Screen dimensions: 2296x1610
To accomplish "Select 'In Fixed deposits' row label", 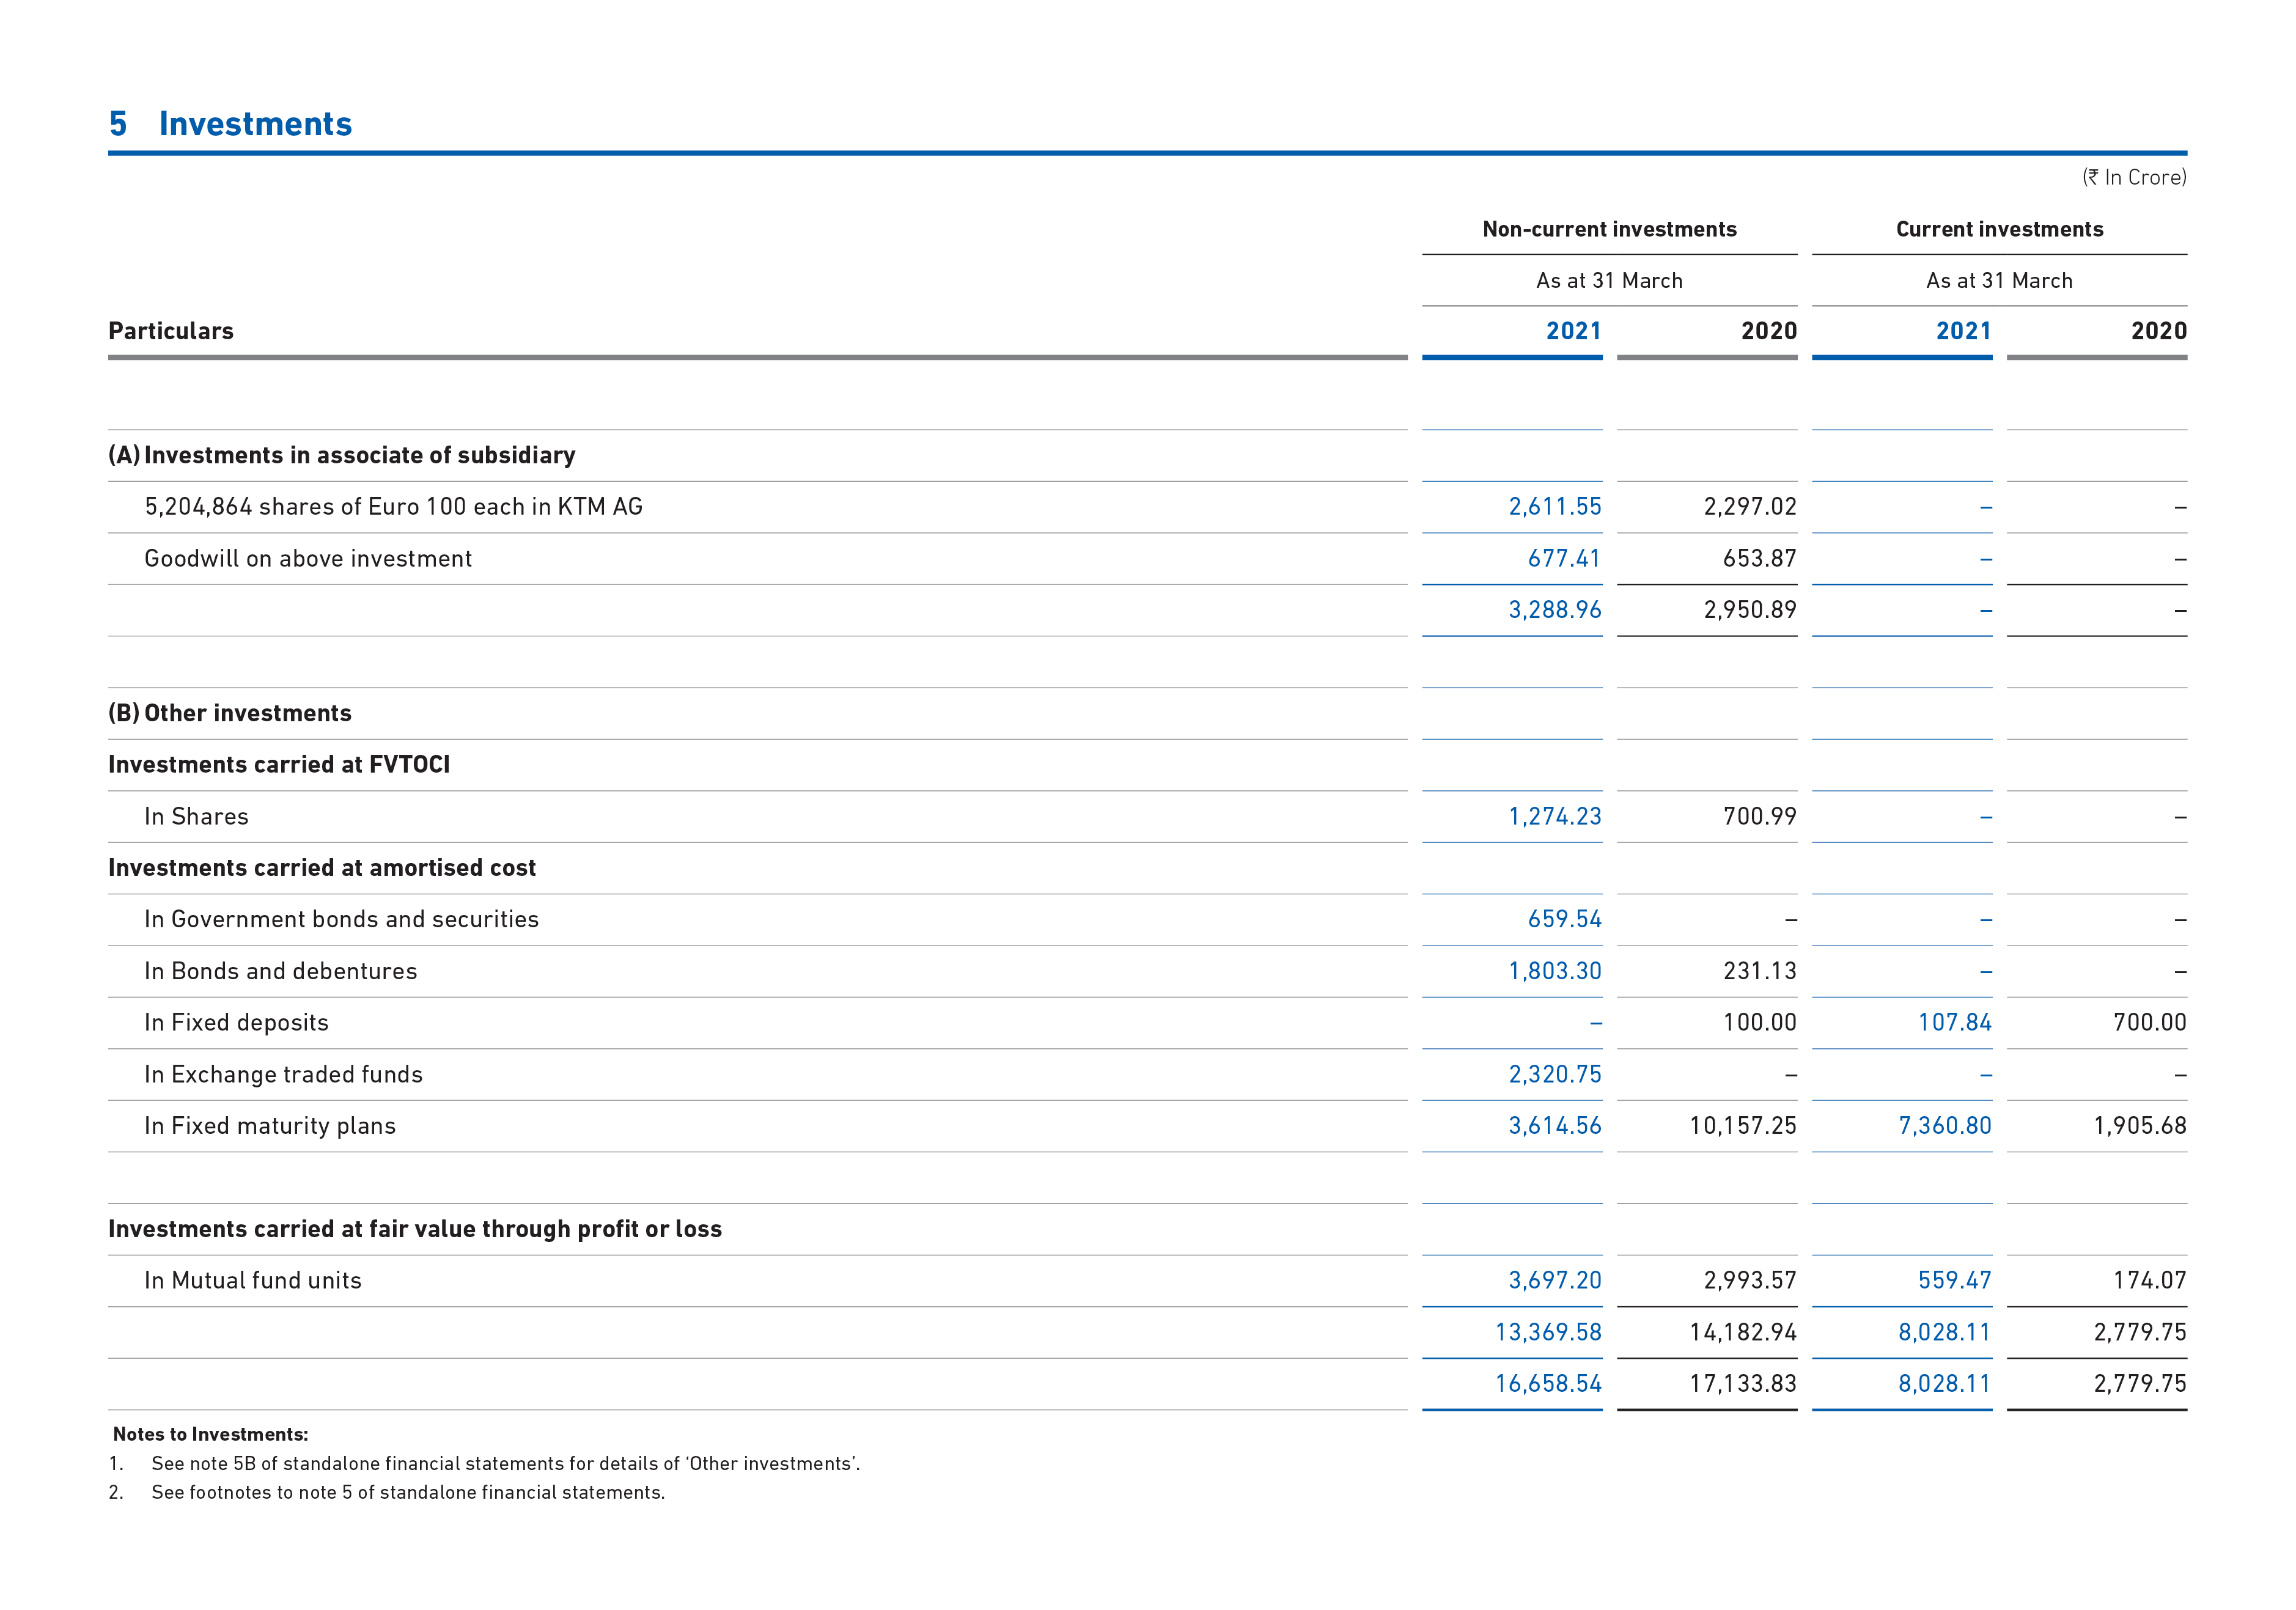I will click(236, 1023).
